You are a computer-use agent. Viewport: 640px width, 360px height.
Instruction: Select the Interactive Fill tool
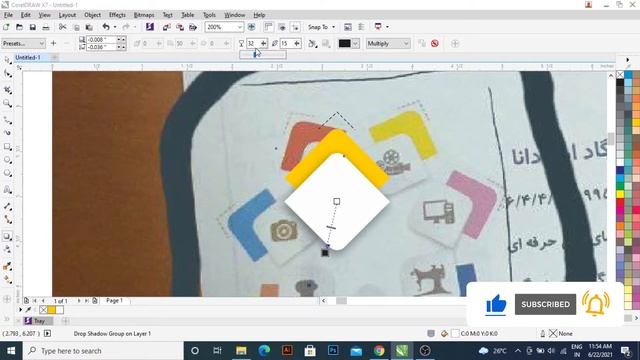(x=7, y=280)
